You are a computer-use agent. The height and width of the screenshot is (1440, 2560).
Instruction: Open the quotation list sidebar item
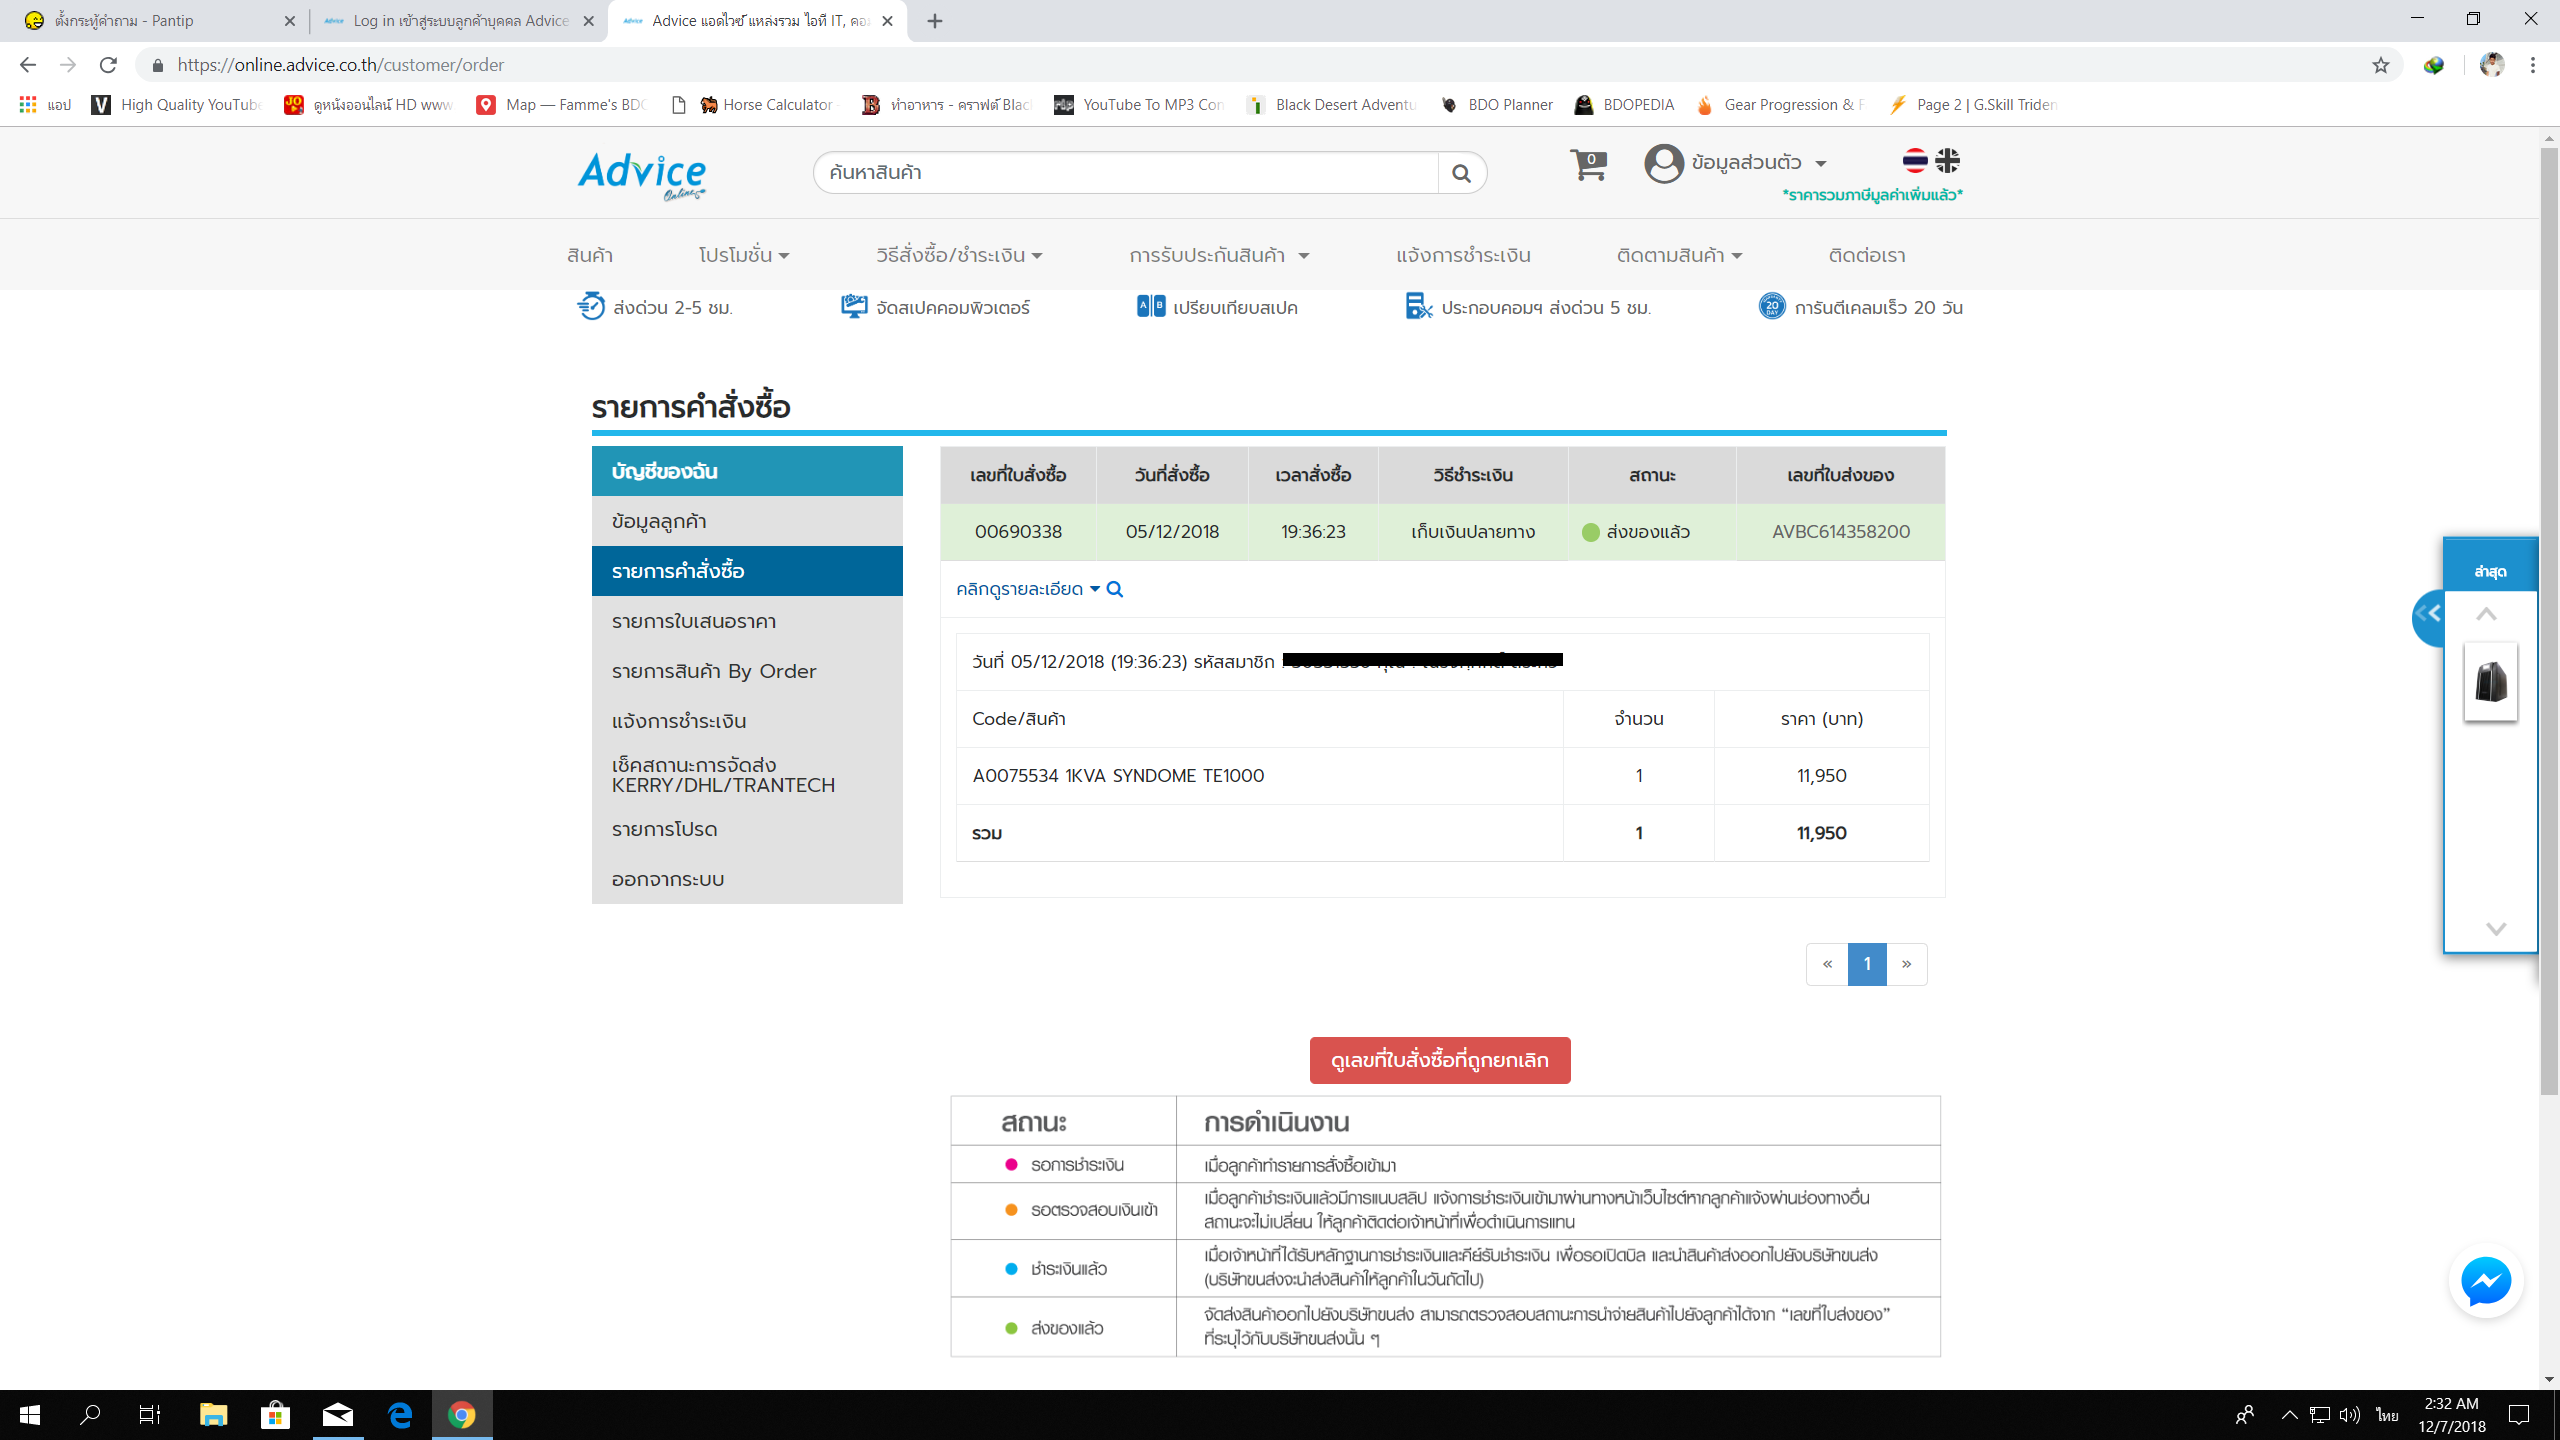[x=694, y=621]
